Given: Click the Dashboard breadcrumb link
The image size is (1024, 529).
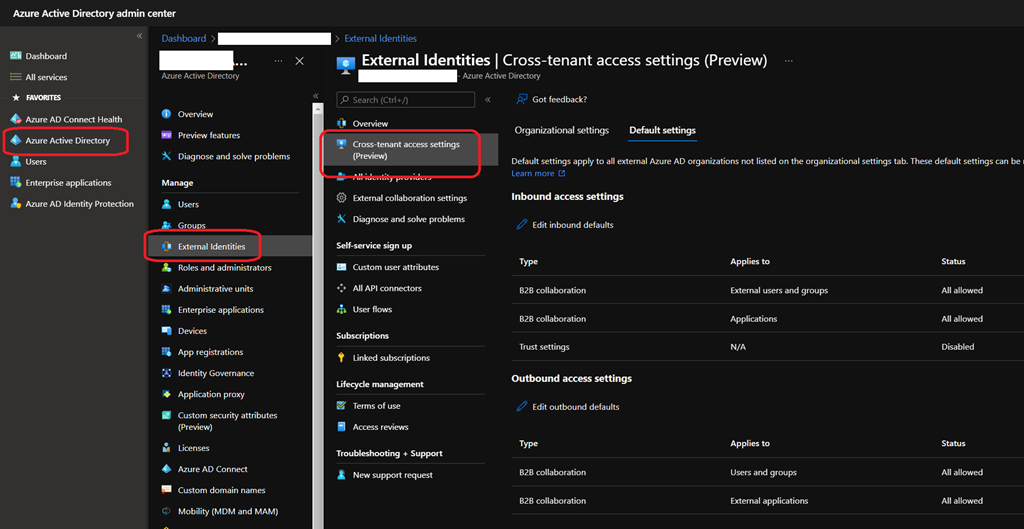Looking at the screenshot, I should (184, 39).
